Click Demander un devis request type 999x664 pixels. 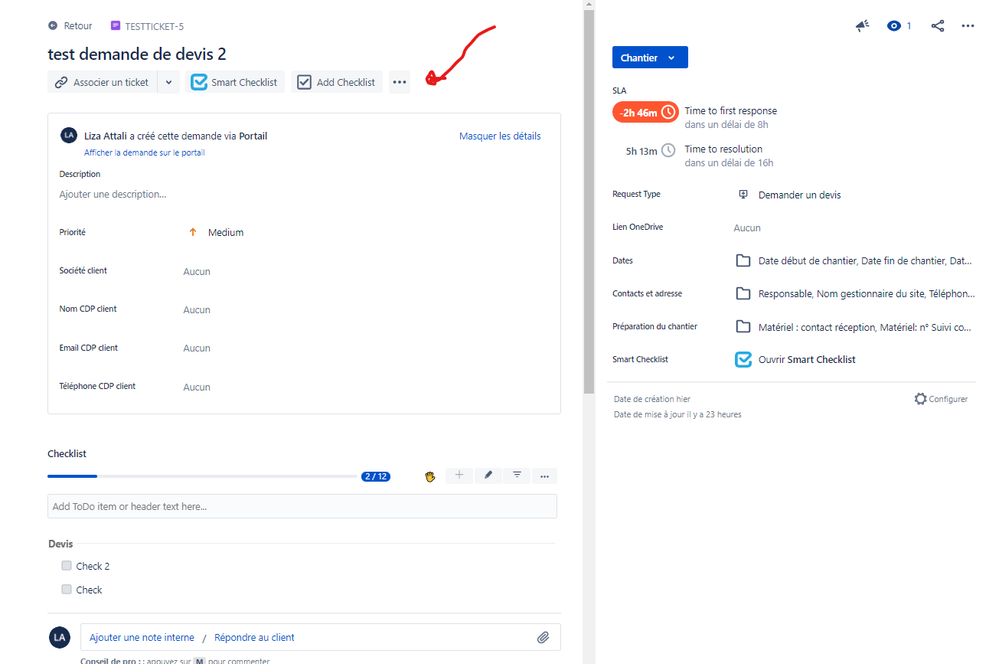[x=799, y=195]
